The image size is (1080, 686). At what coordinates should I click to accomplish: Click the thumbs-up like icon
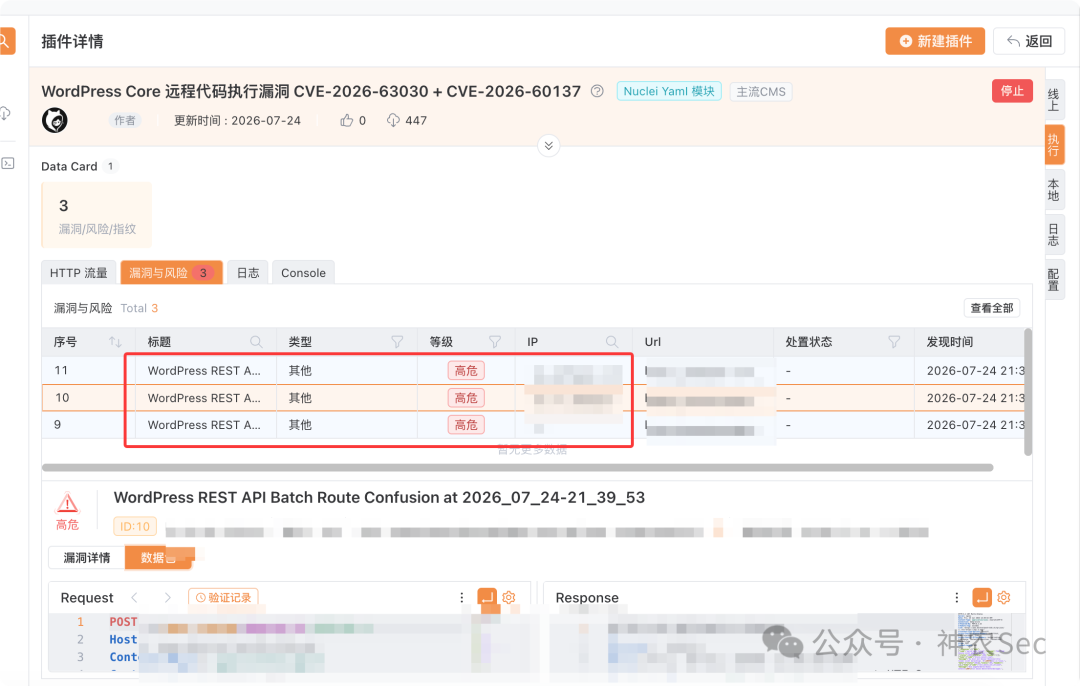click(x=346, y=121)
